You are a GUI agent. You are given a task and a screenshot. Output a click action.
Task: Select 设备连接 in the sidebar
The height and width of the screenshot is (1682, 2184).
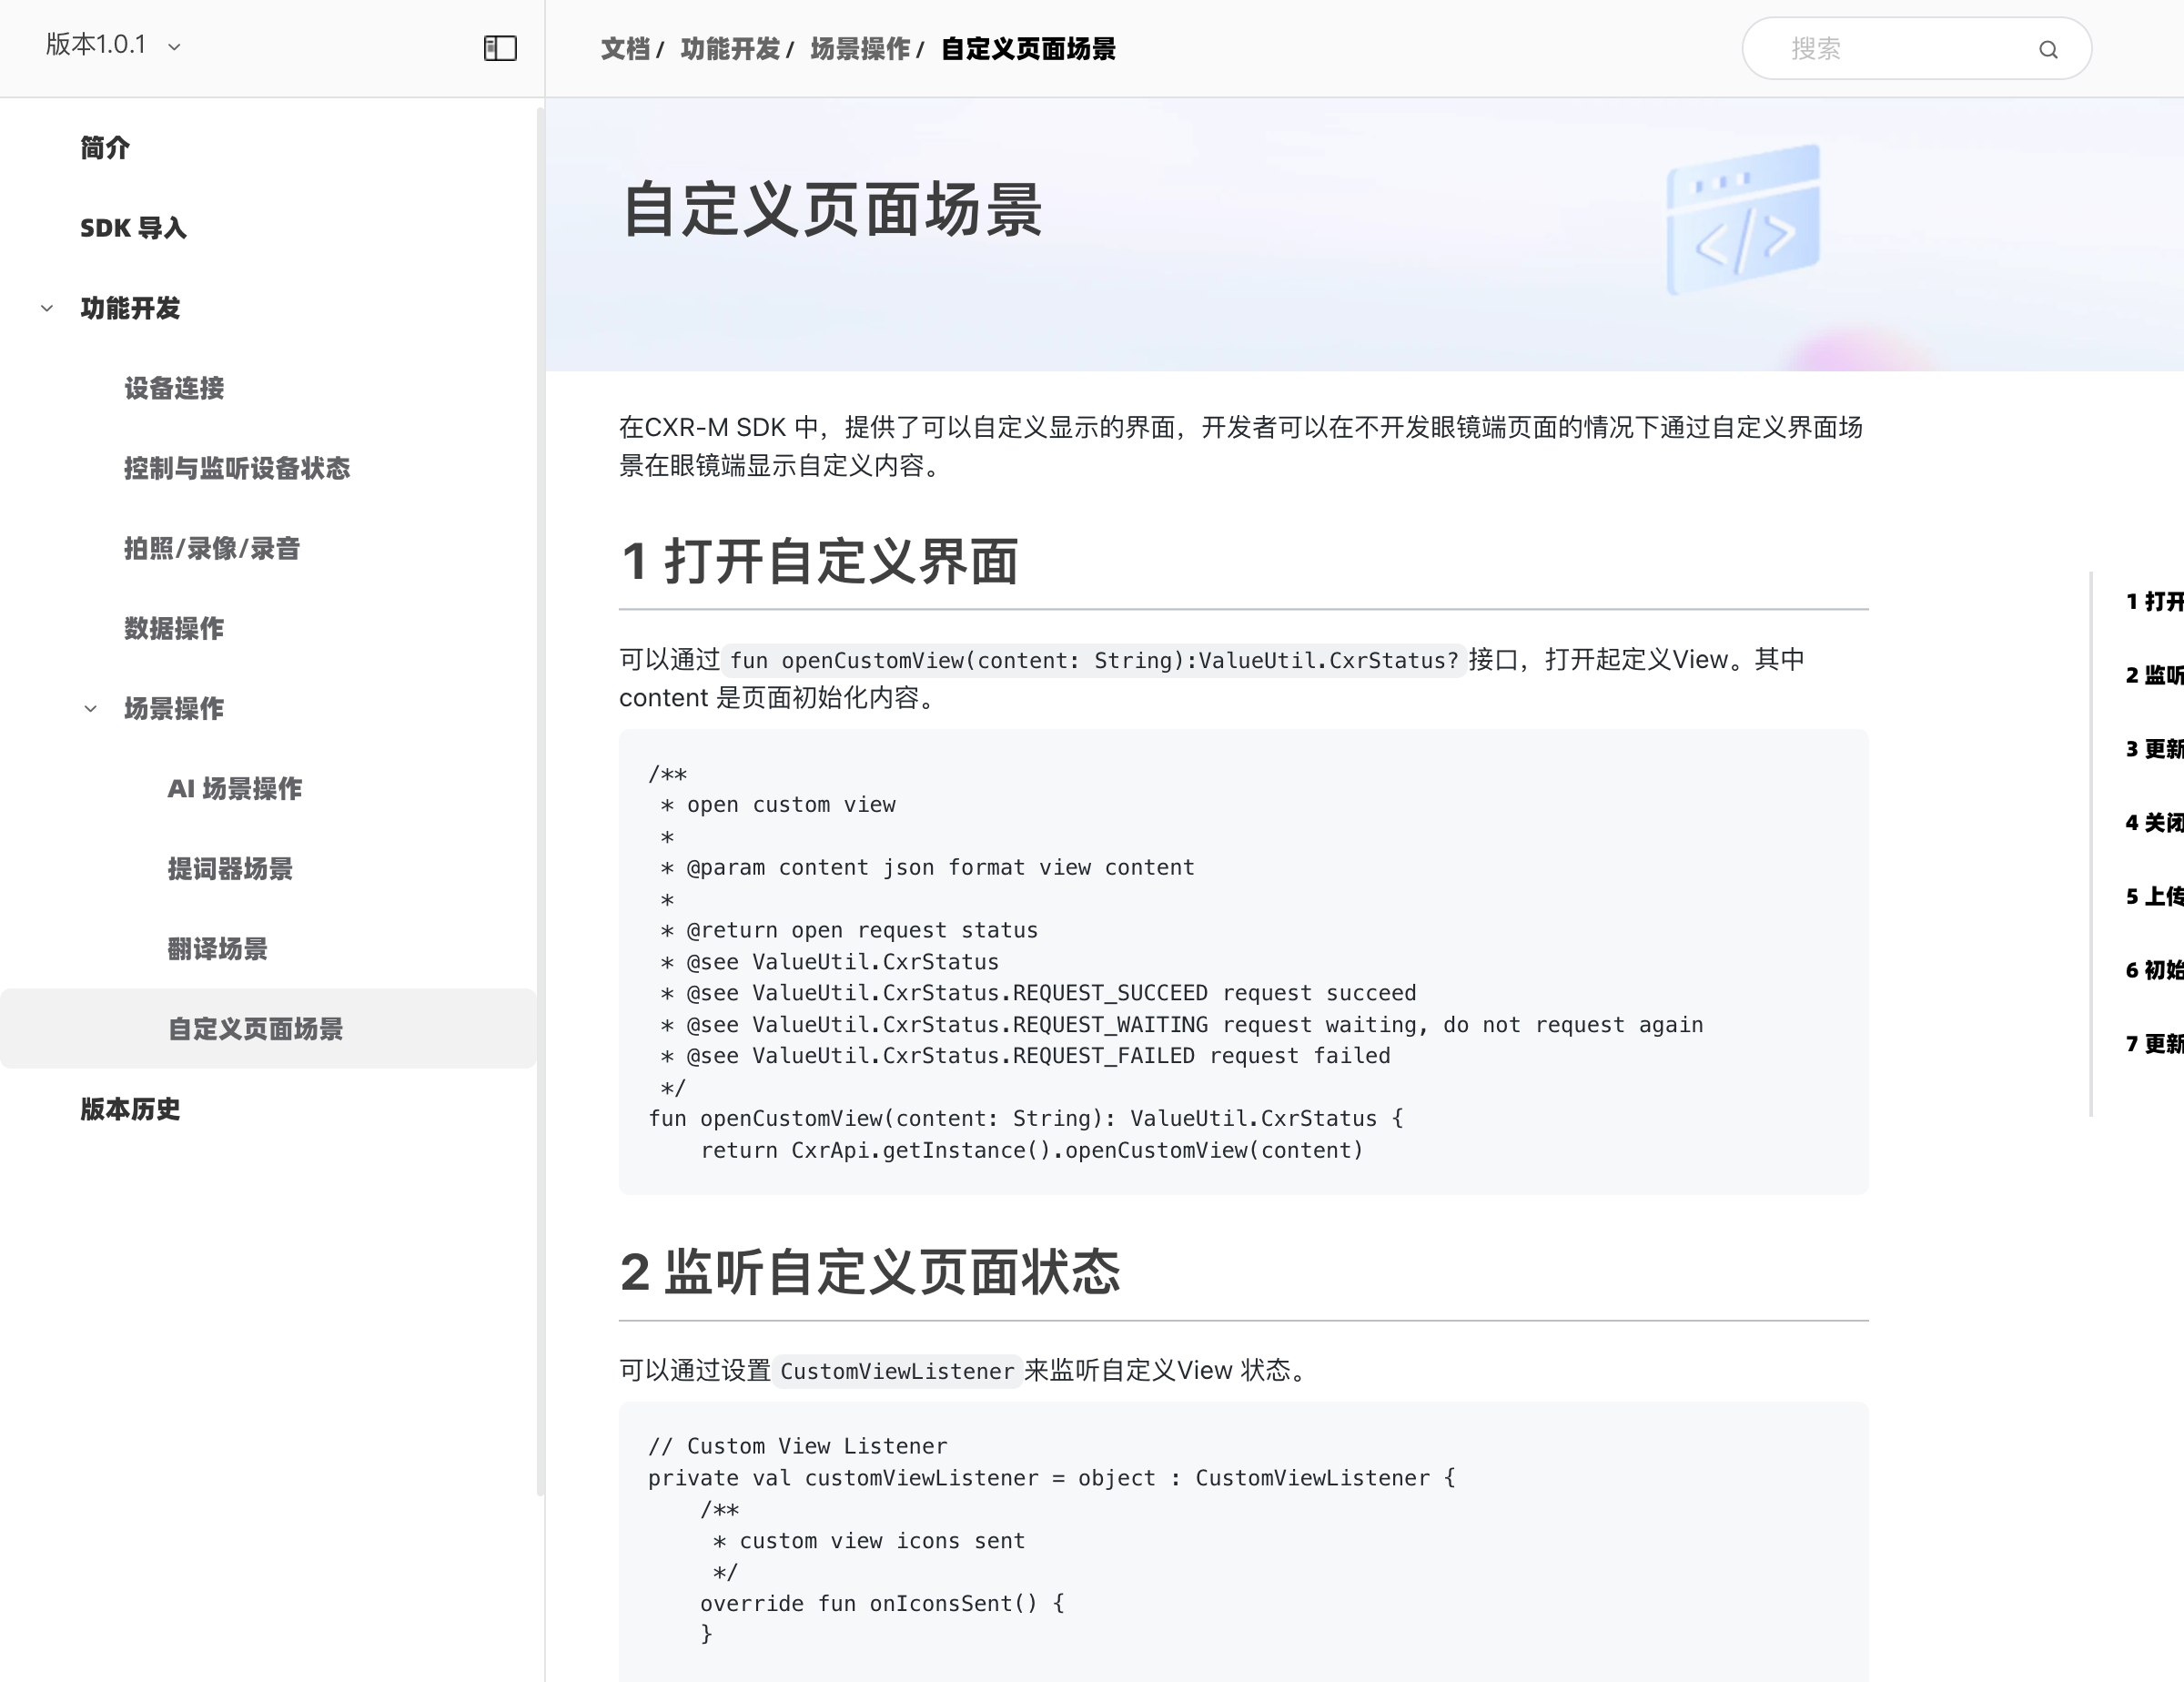(x=174, y=388)
